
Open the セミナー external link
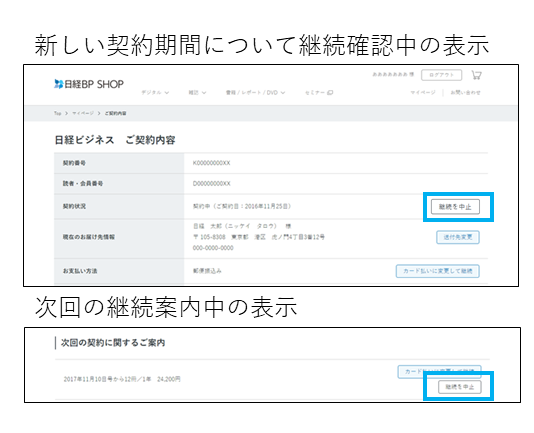(x=319, y=92)
